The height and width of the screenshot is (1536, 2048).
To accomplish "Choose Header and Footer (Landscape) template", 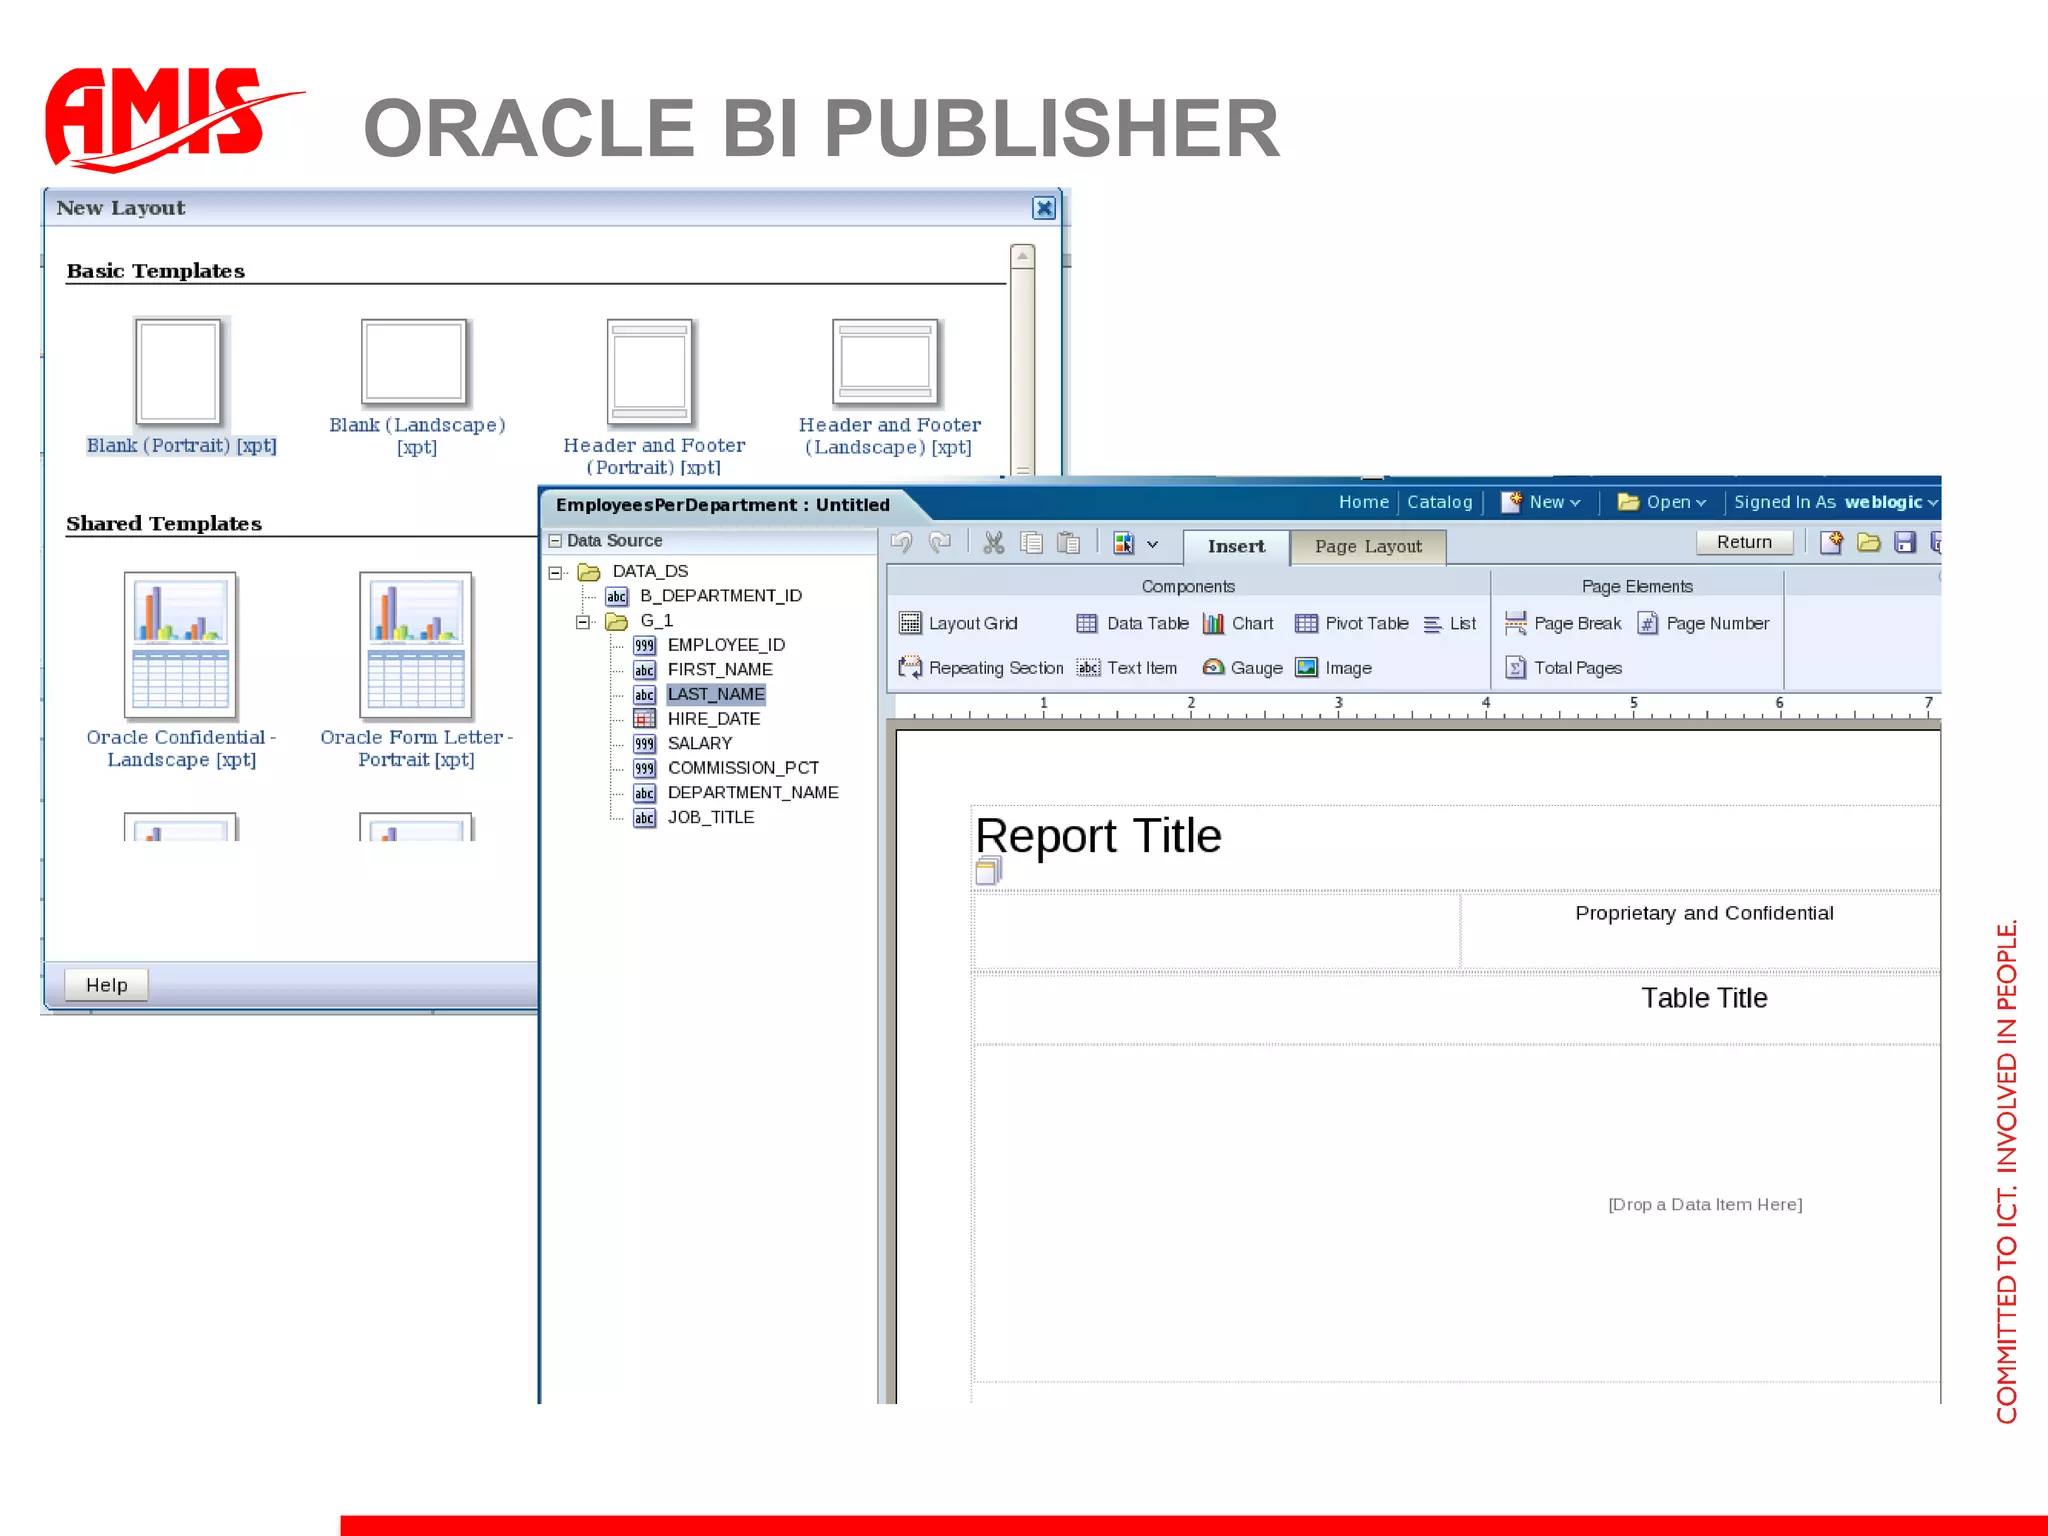I will pos(886,362).
